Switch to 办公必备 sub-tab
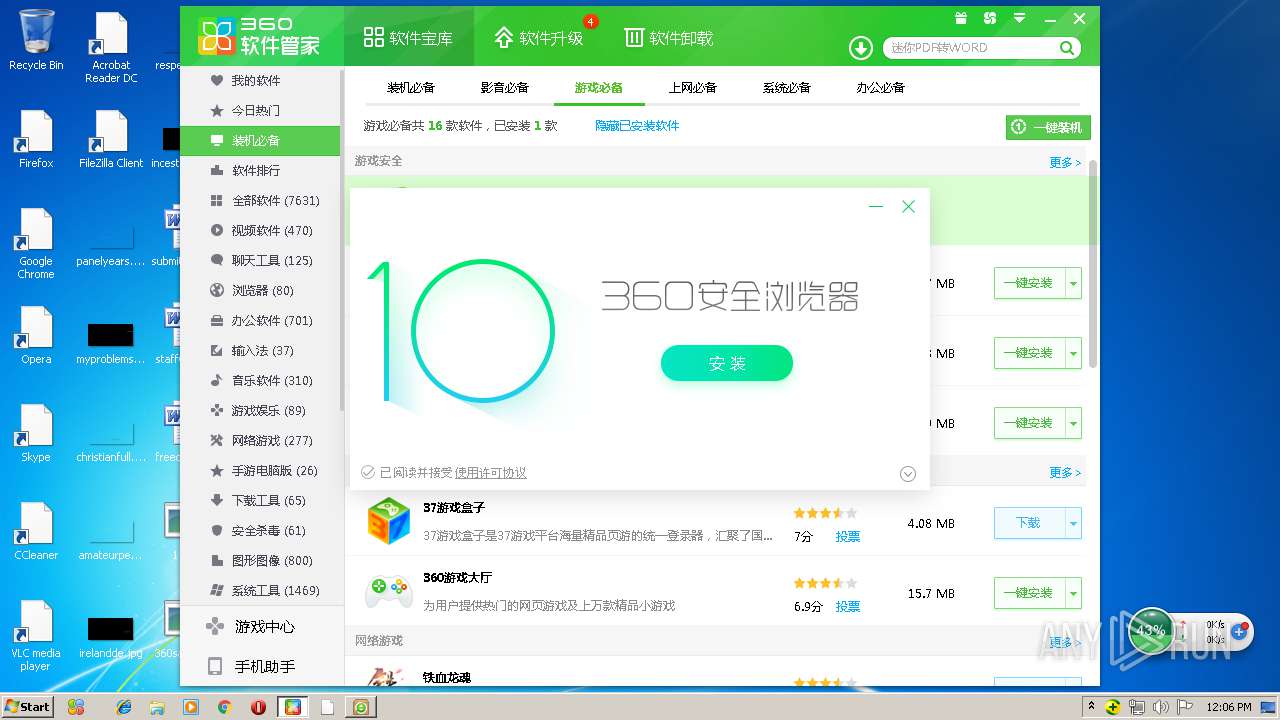Screen dimensions: 1280x720 pos(881,87)
